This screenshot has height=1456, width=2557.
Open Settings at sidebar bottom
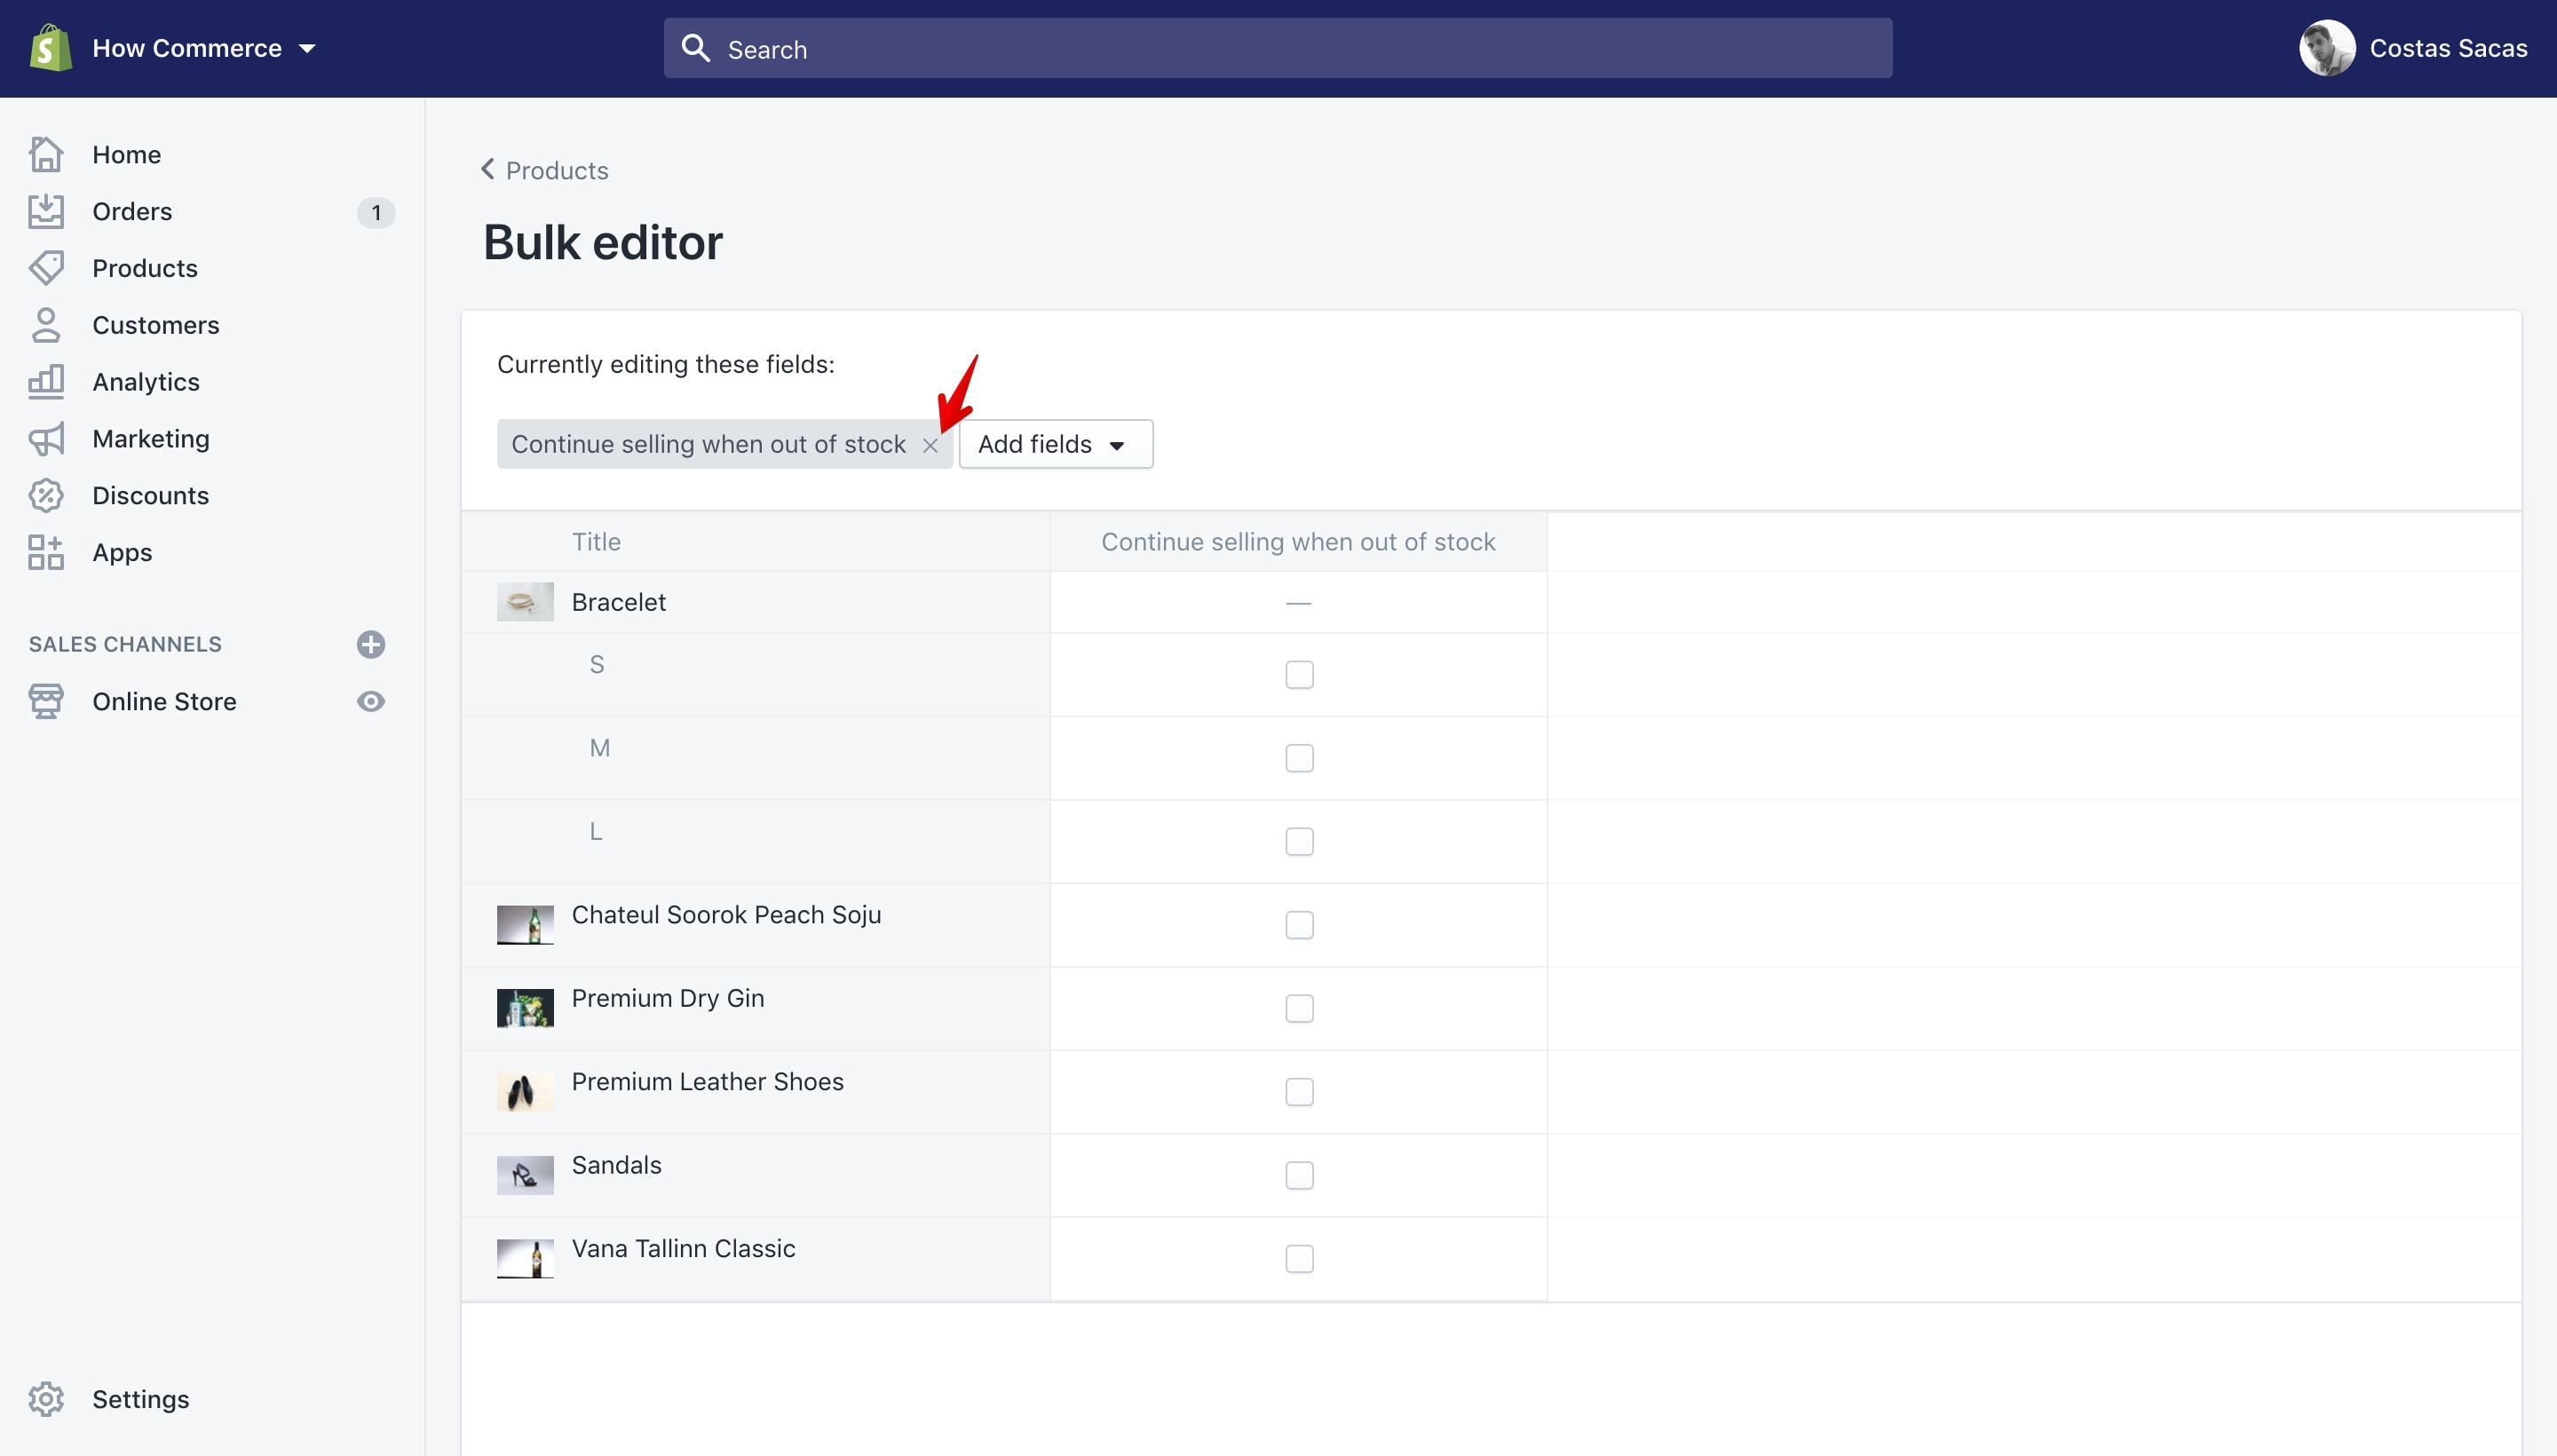coord(141,1399)
